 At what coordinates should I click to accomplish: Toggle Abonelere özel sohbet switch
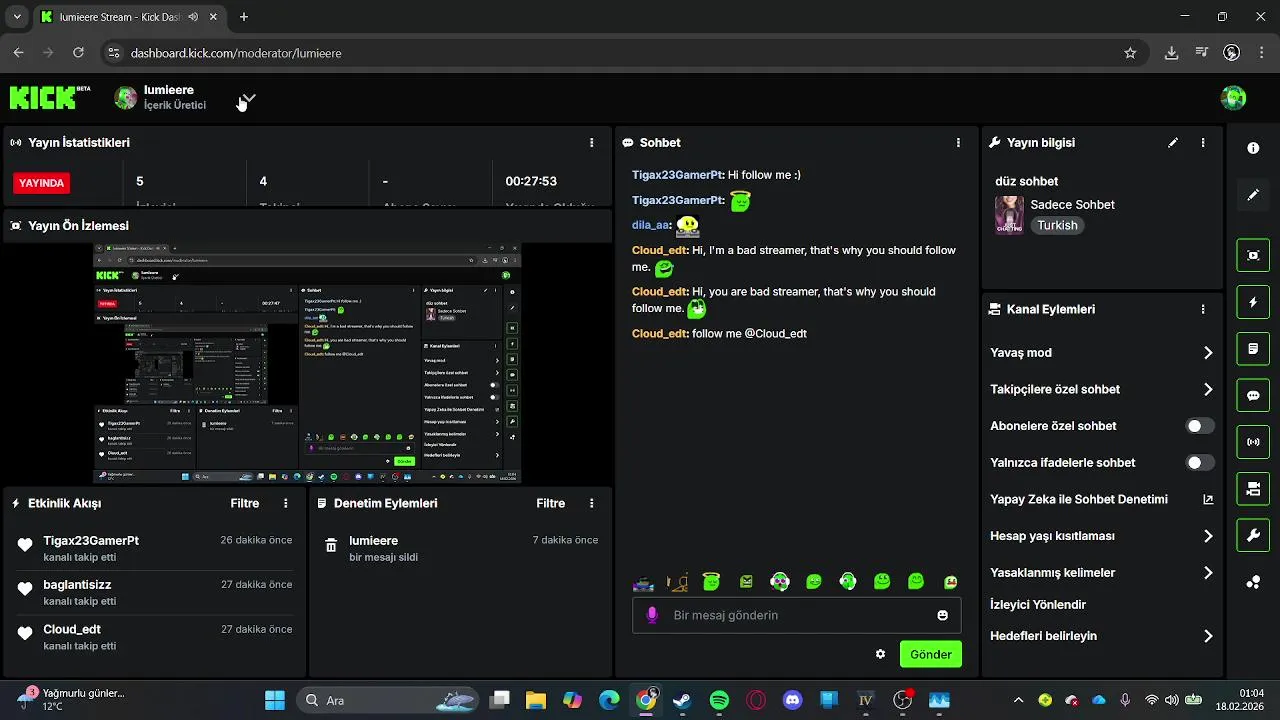(x=1200, y=426)
